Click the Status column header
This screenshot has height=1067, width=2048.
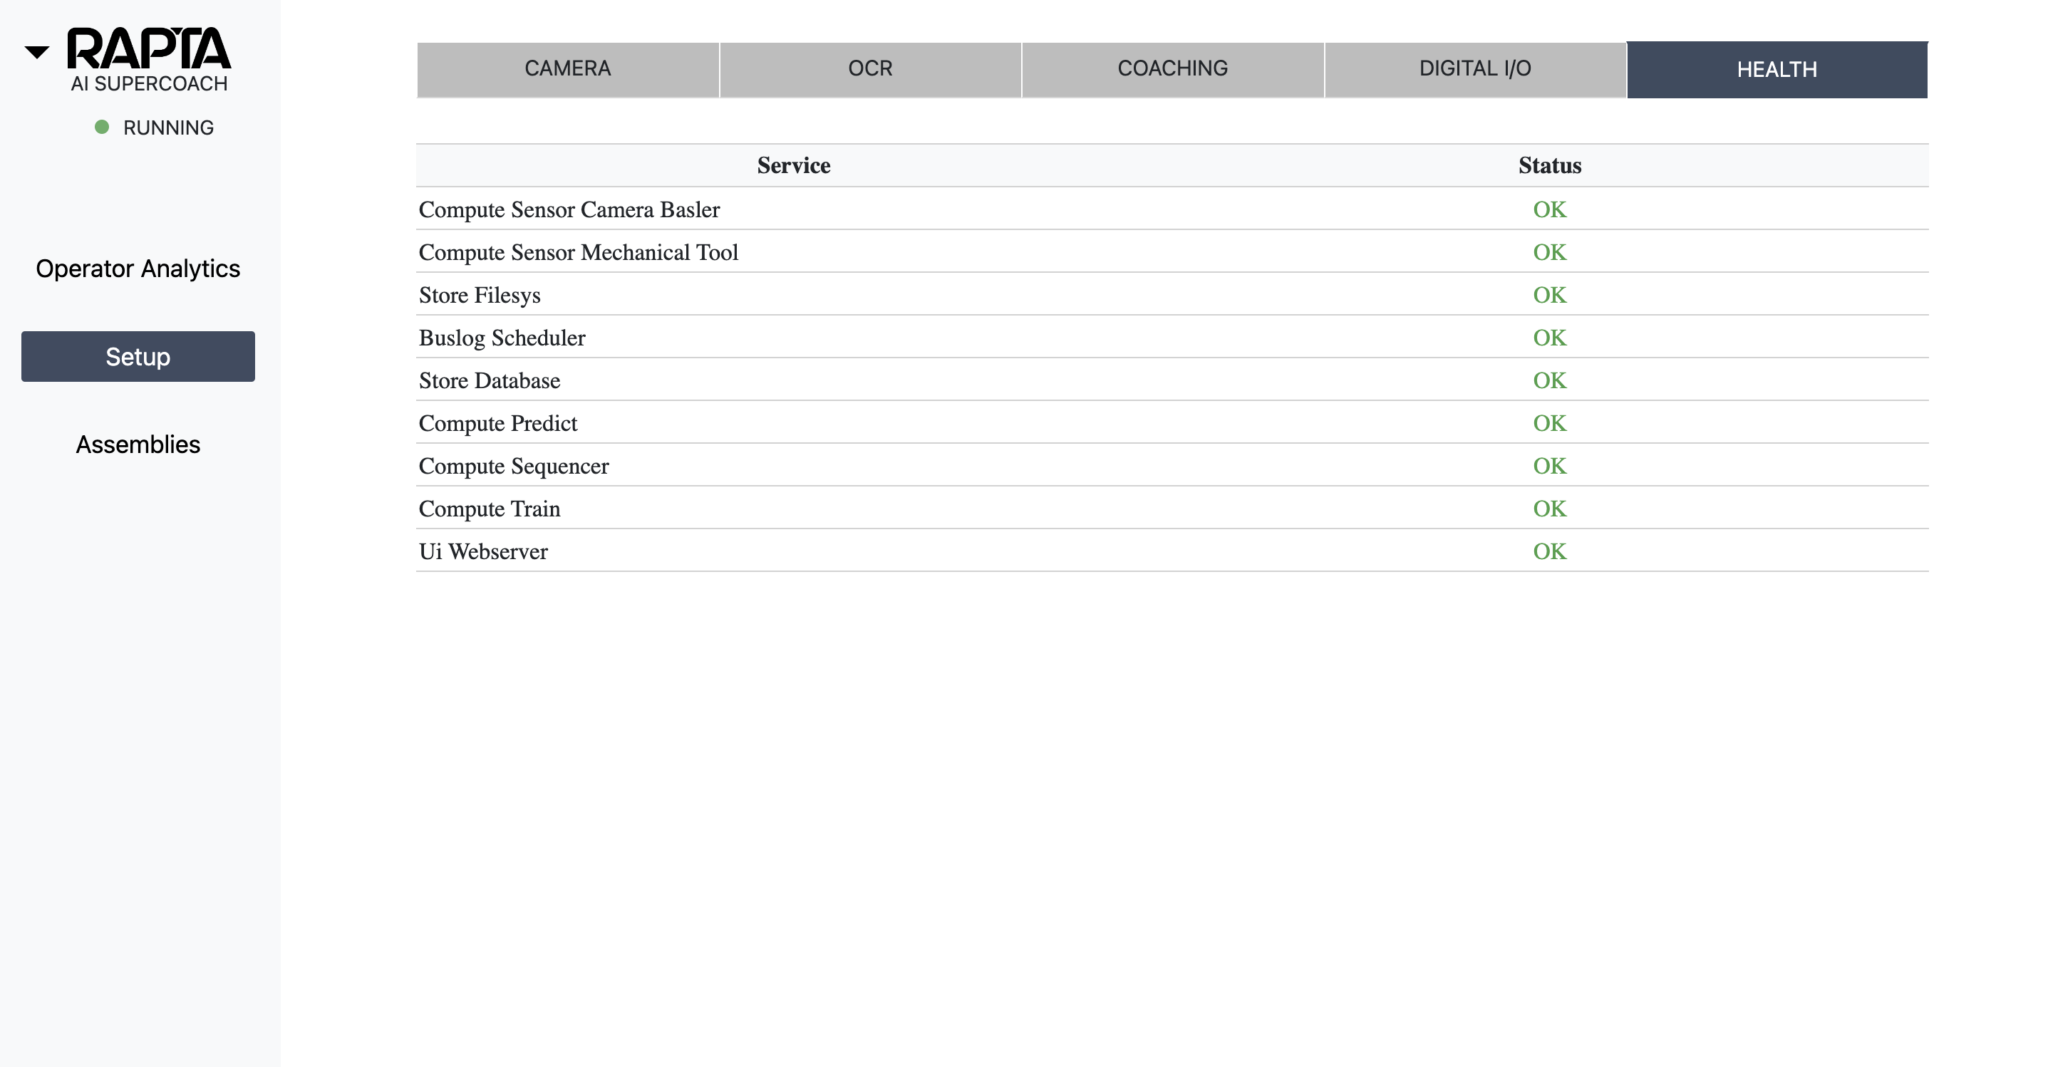pyautogui.click(x=1549, y=166)
